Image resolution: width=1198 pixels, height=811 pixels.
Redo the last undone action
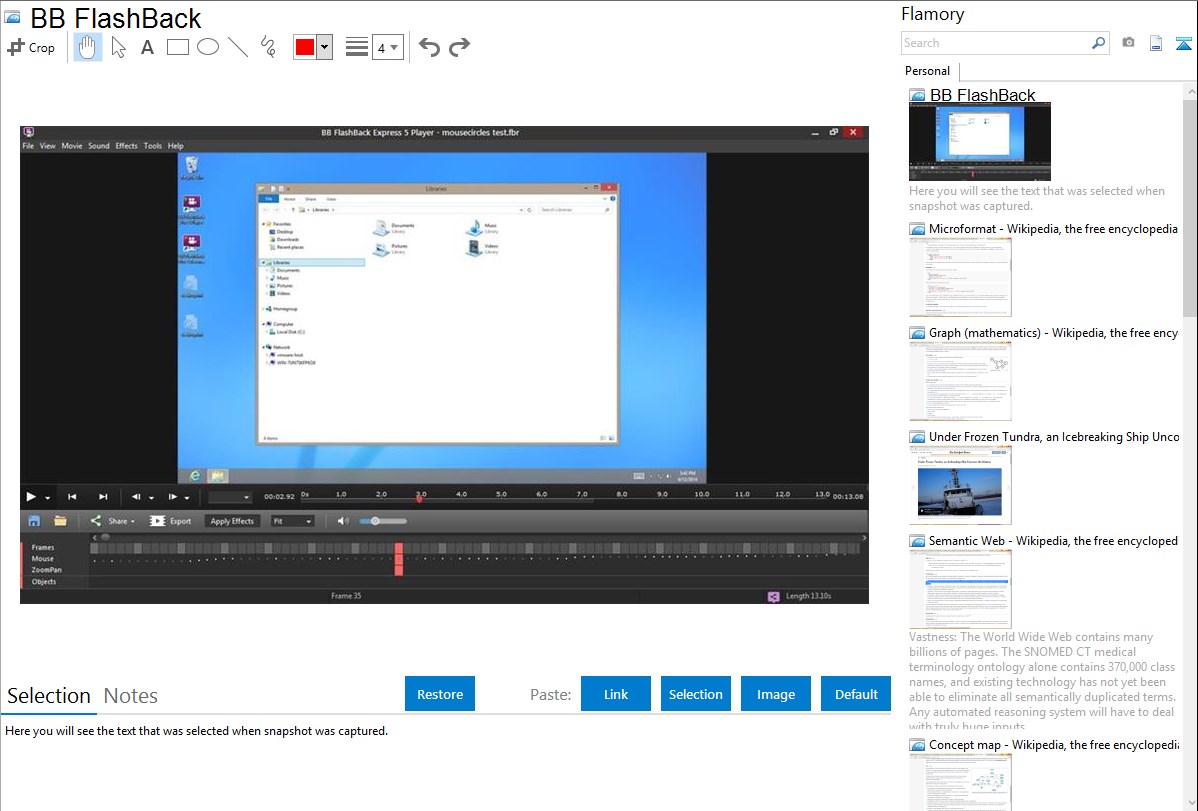click(459, 47)
